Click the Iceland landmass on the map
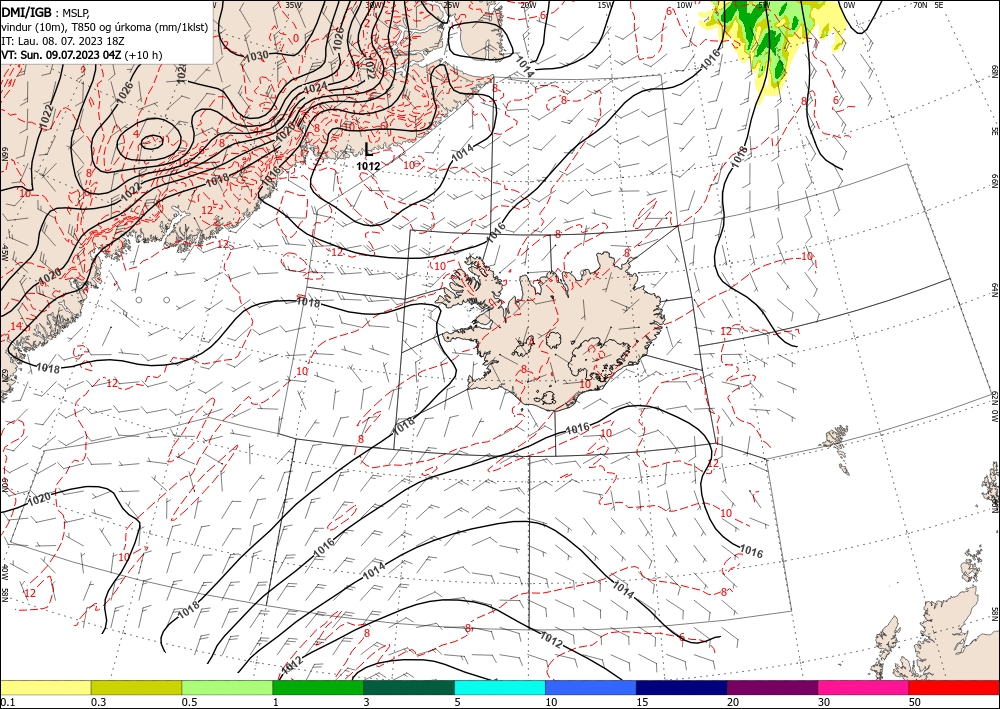1000x709 pixels. coord(561,332)
